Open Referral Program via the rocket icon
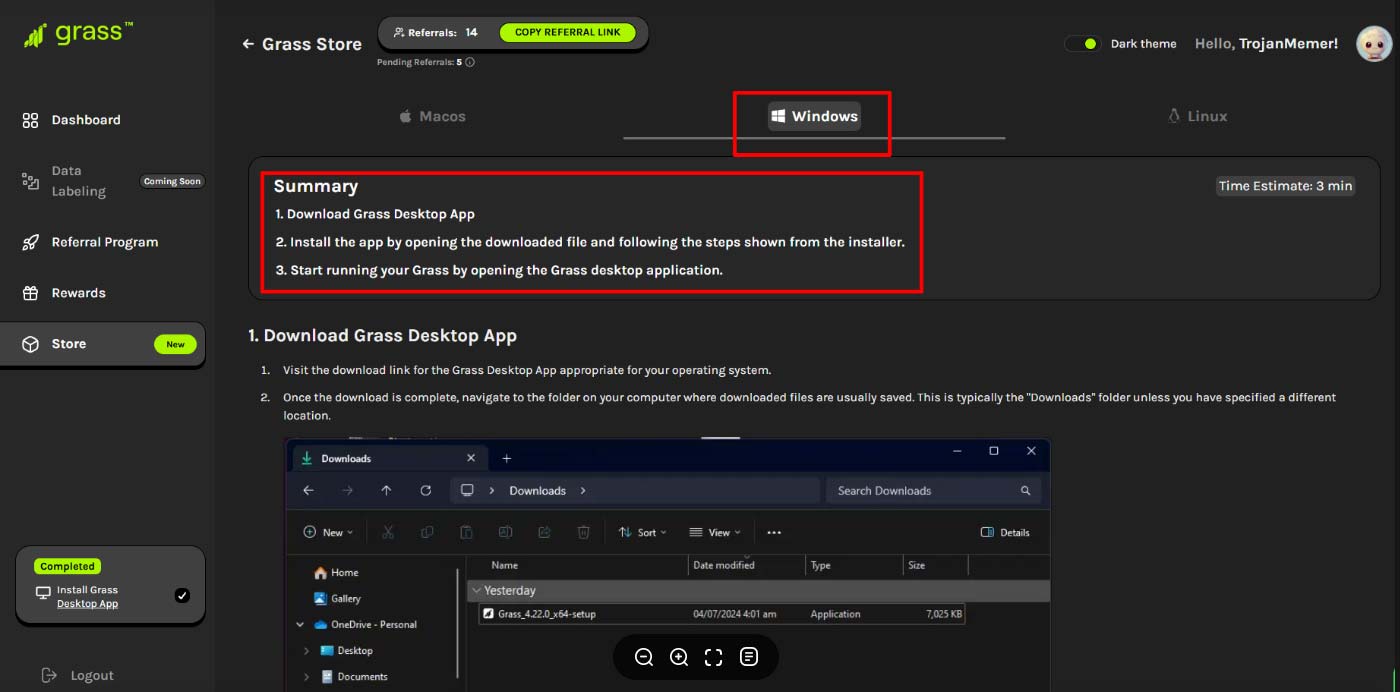1400x692 pixels. click(x=30, y=242)
